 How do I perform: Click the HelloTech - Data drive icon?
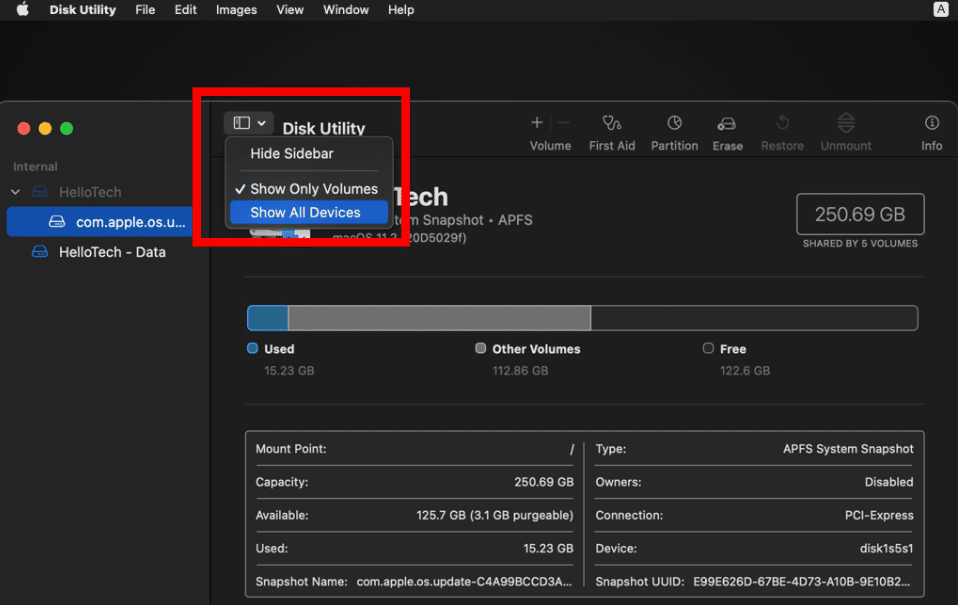(40, 252)
